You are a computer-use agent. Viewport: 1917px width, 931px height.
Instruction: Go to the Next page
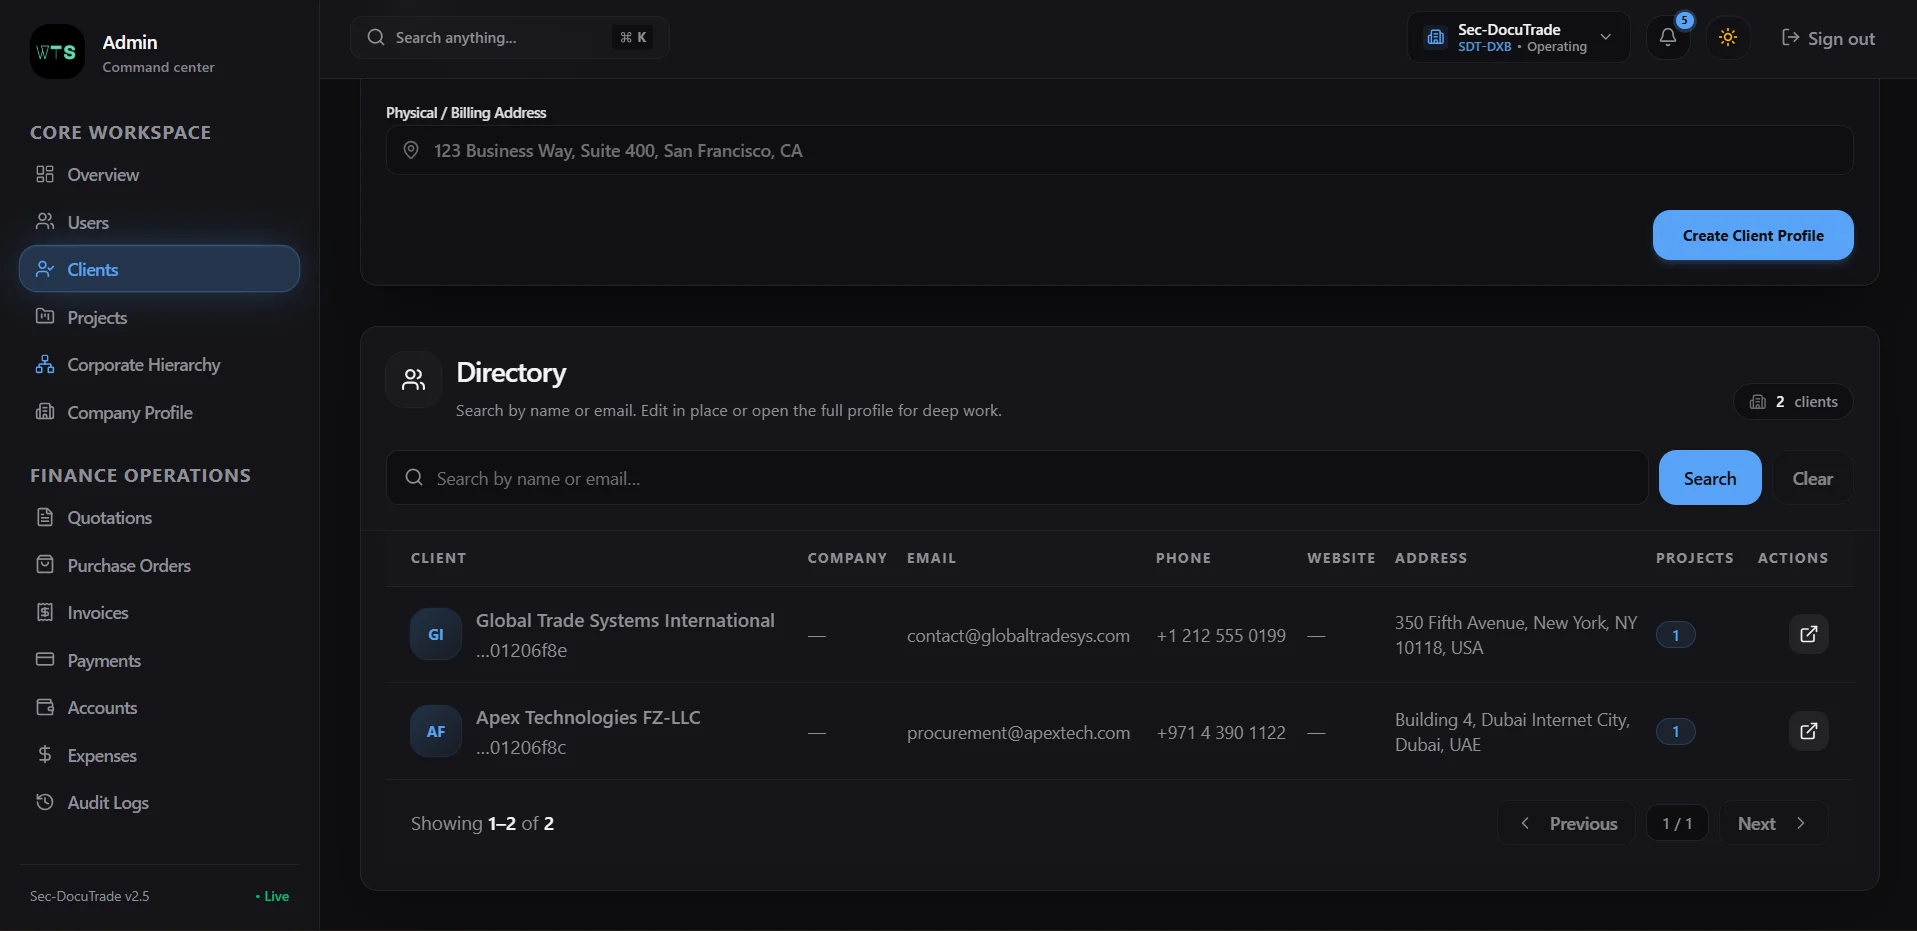[x=1773, y=823]
